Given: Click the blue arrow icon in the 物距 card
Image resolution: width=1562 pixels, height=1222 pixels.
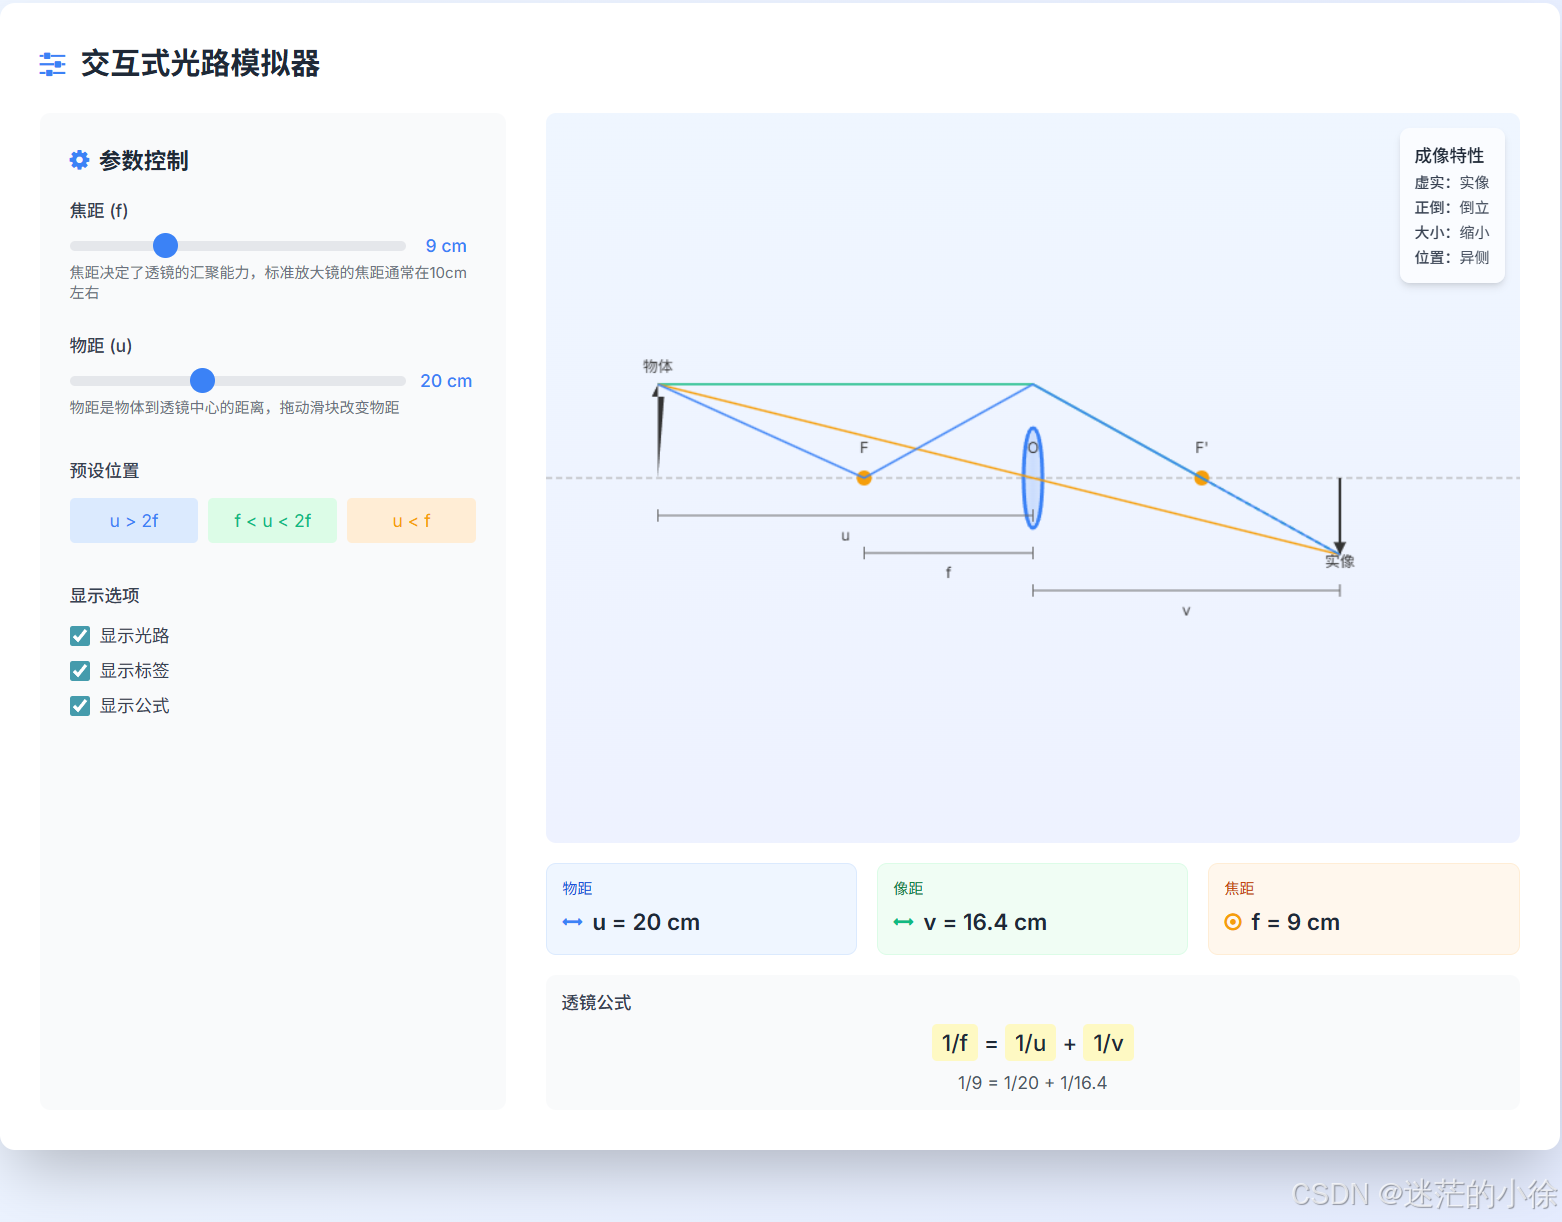Looking at the screenshot, I should point(572,922).
